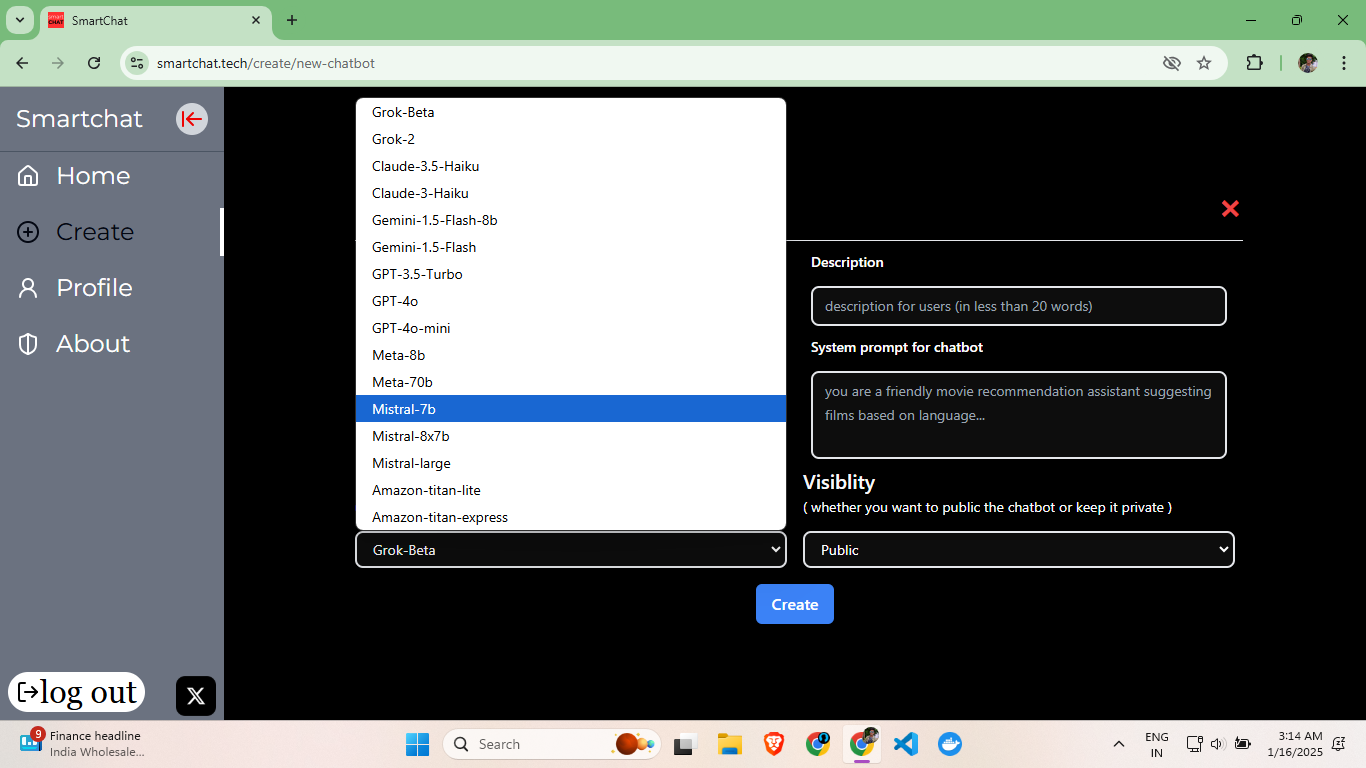Open the X (Twitter) link icon
The width and height of the screenshot is (1366, 768).
point(196,696)
